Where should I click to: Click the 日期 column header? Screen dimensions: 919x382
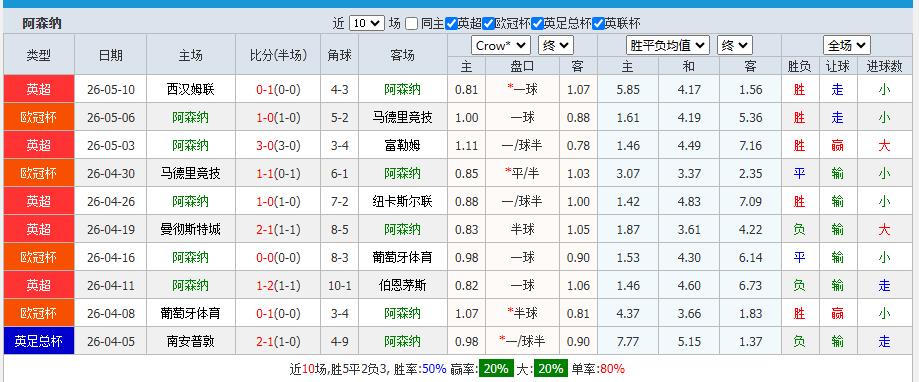coord(111,56)
